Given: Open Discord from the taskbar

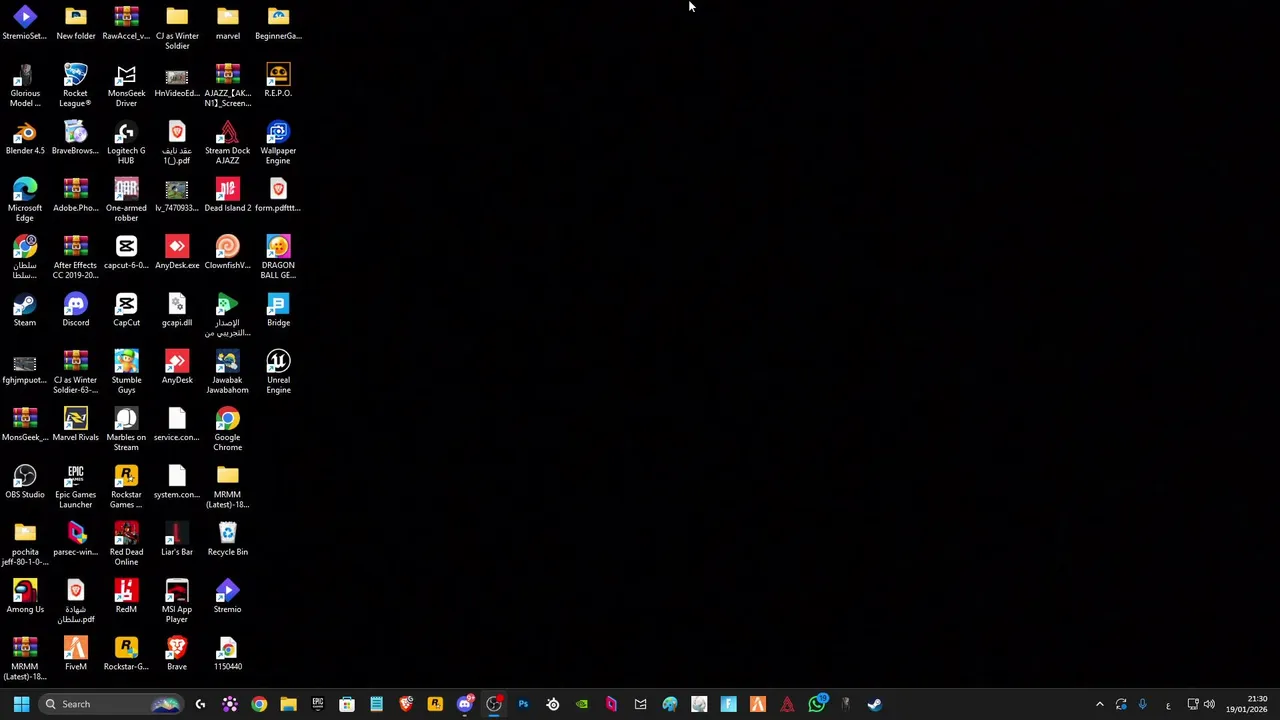Looking at the screenshot, I should pyautogui.click(x=464, y=704).
